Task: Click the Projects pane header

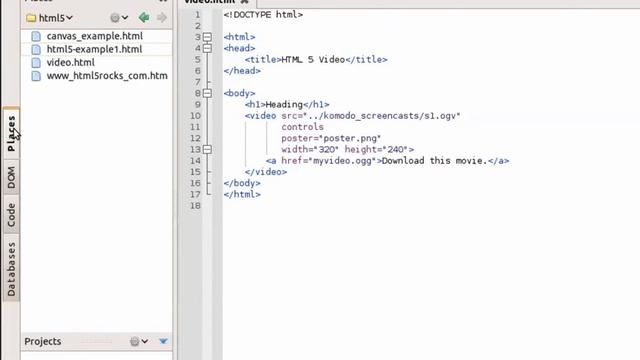Action: pyautogui.click(x=96, y=341)
